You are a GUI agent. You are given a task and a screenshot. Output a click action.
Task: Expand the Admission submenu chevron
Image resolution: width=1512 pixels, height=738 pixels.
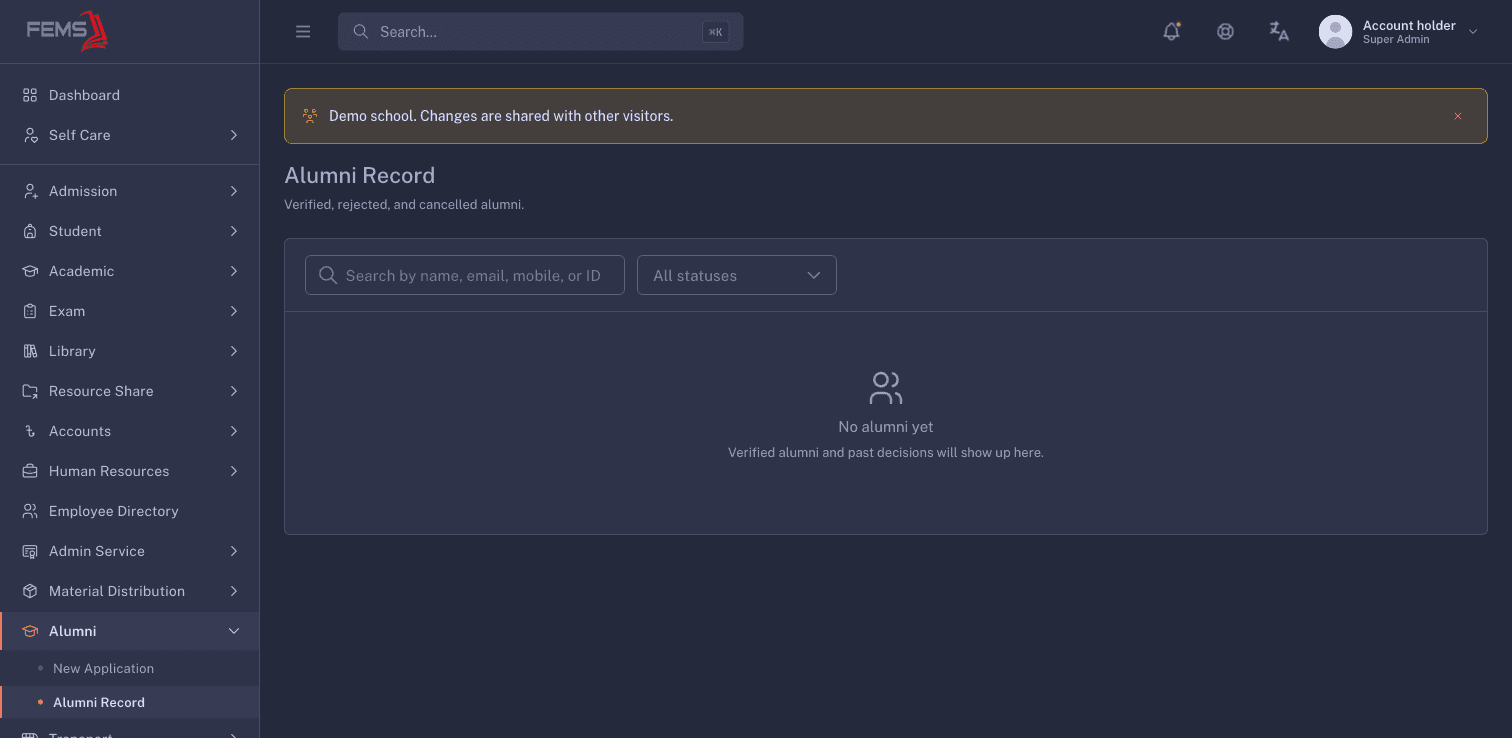[x=234, y=191]
